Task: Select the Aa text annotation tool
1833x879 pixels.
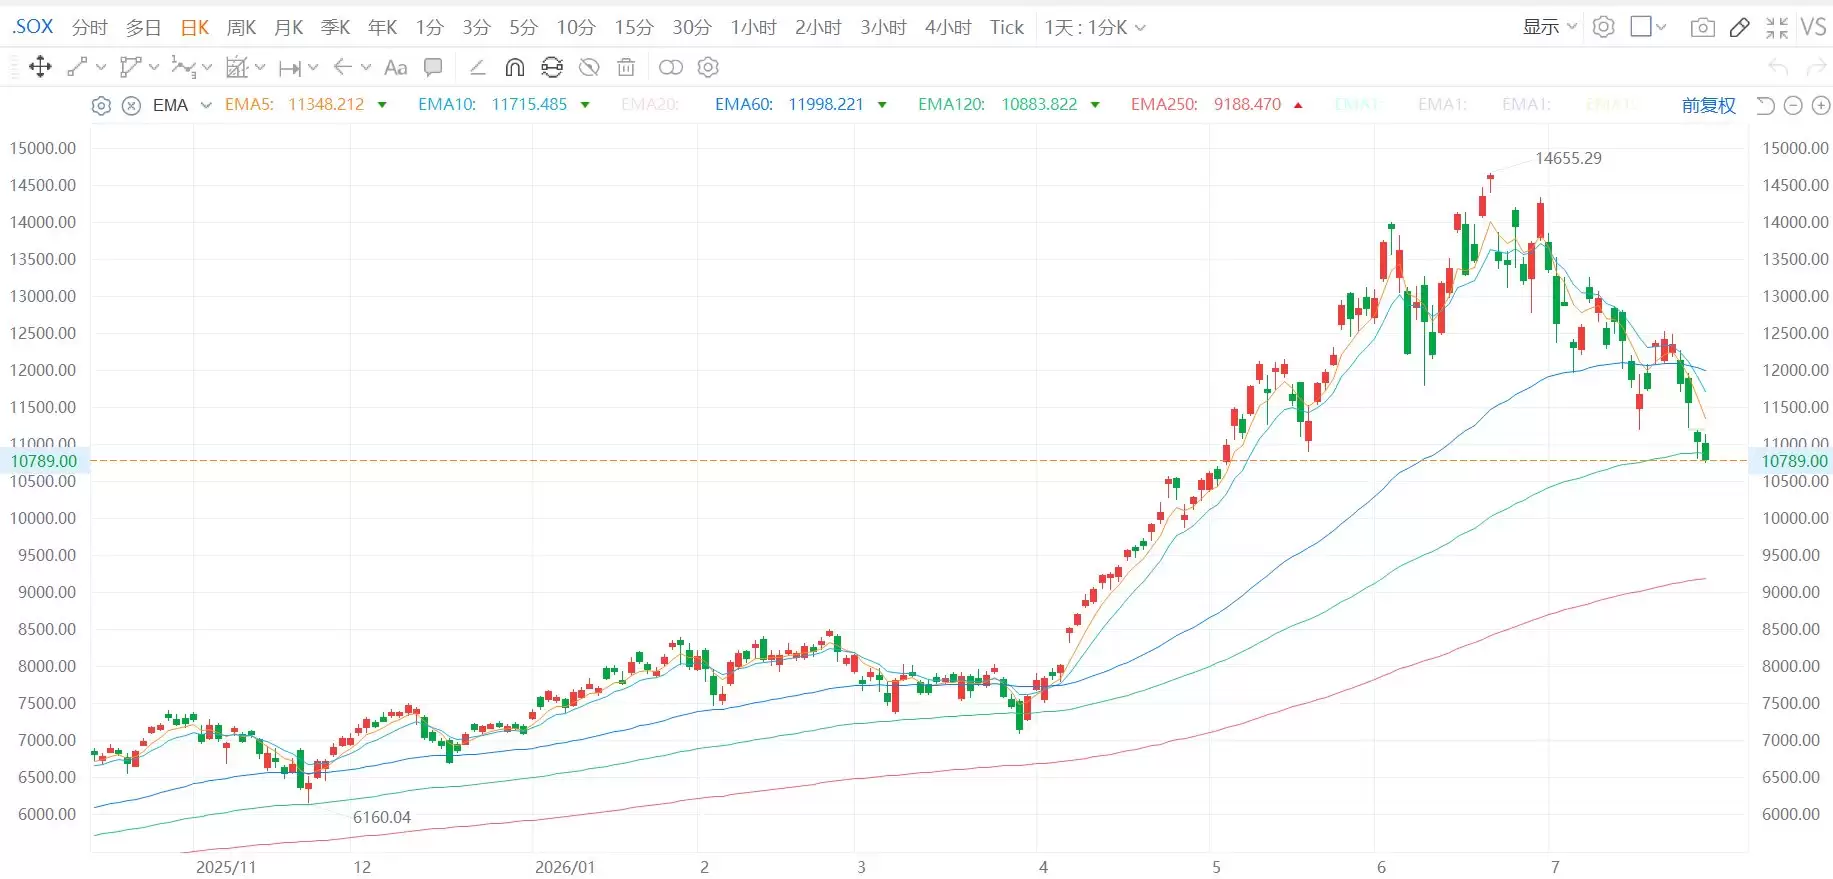Action: [x=396, y=67]
